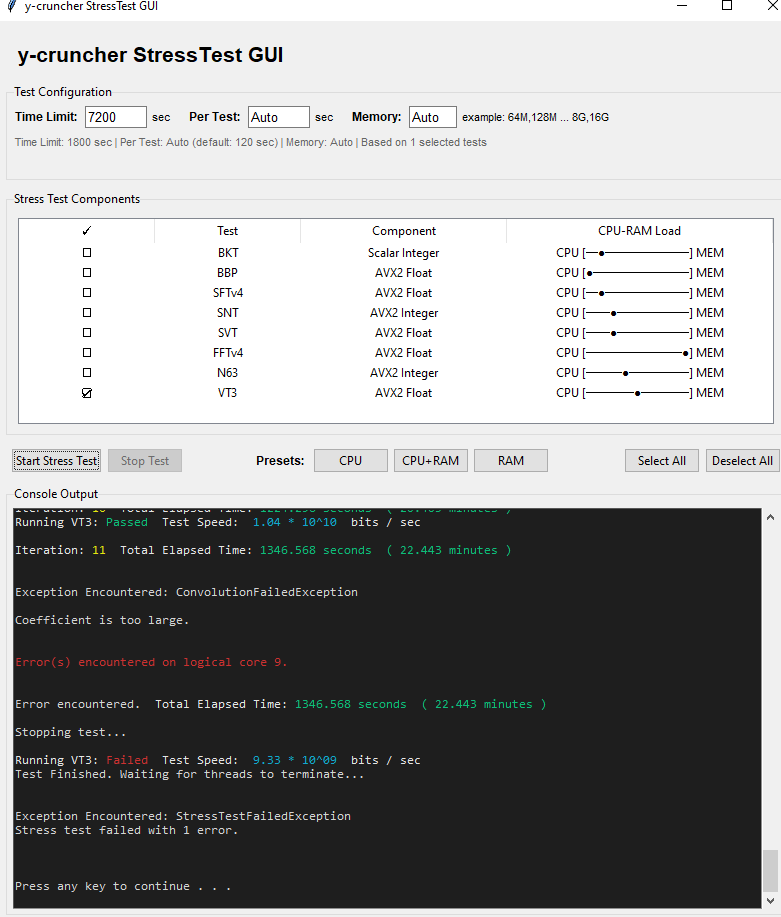Click the console scrollbar thumb
This screenshot has width=781, height=917.
point(770,871)
